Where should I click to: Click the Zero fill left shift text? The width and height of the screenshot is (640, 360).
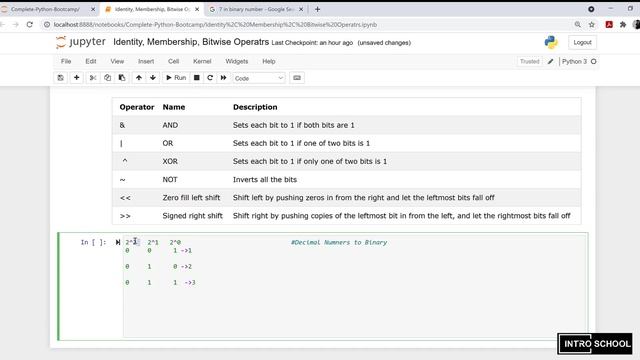point(191,198)
